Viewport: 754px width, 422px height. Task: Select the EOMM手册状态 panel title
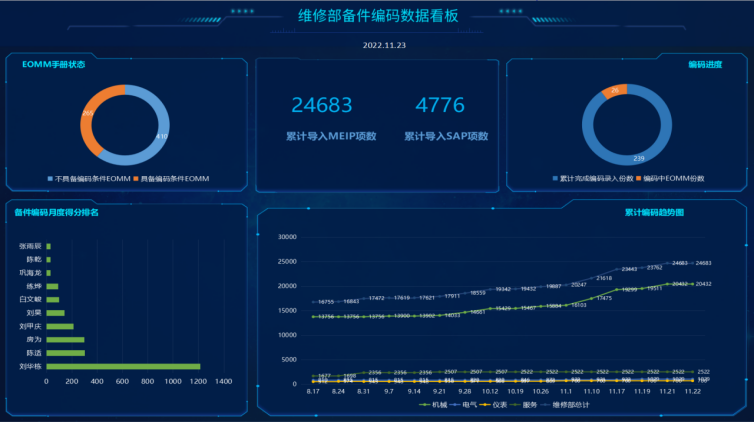pos(54,65)
